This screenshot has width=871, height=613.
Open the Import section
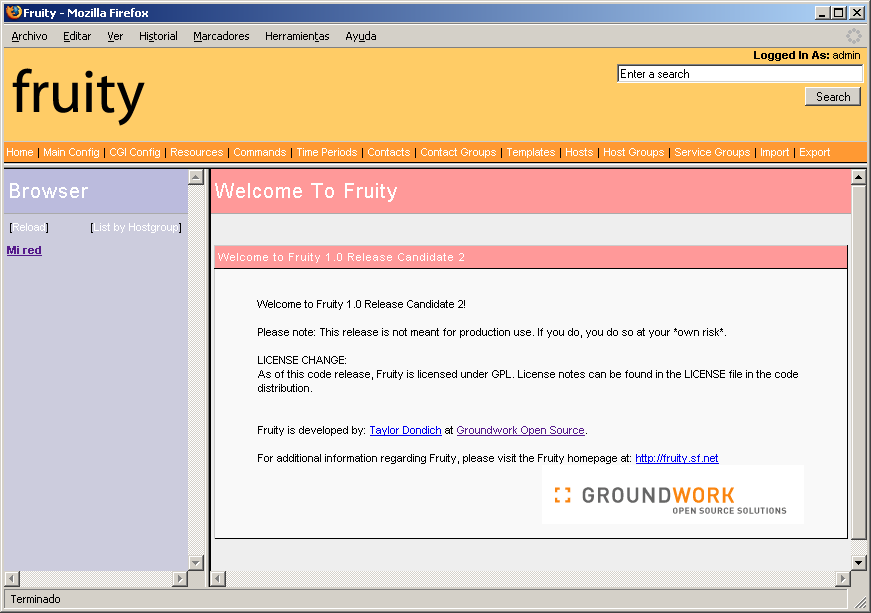(x=774, y=152)
